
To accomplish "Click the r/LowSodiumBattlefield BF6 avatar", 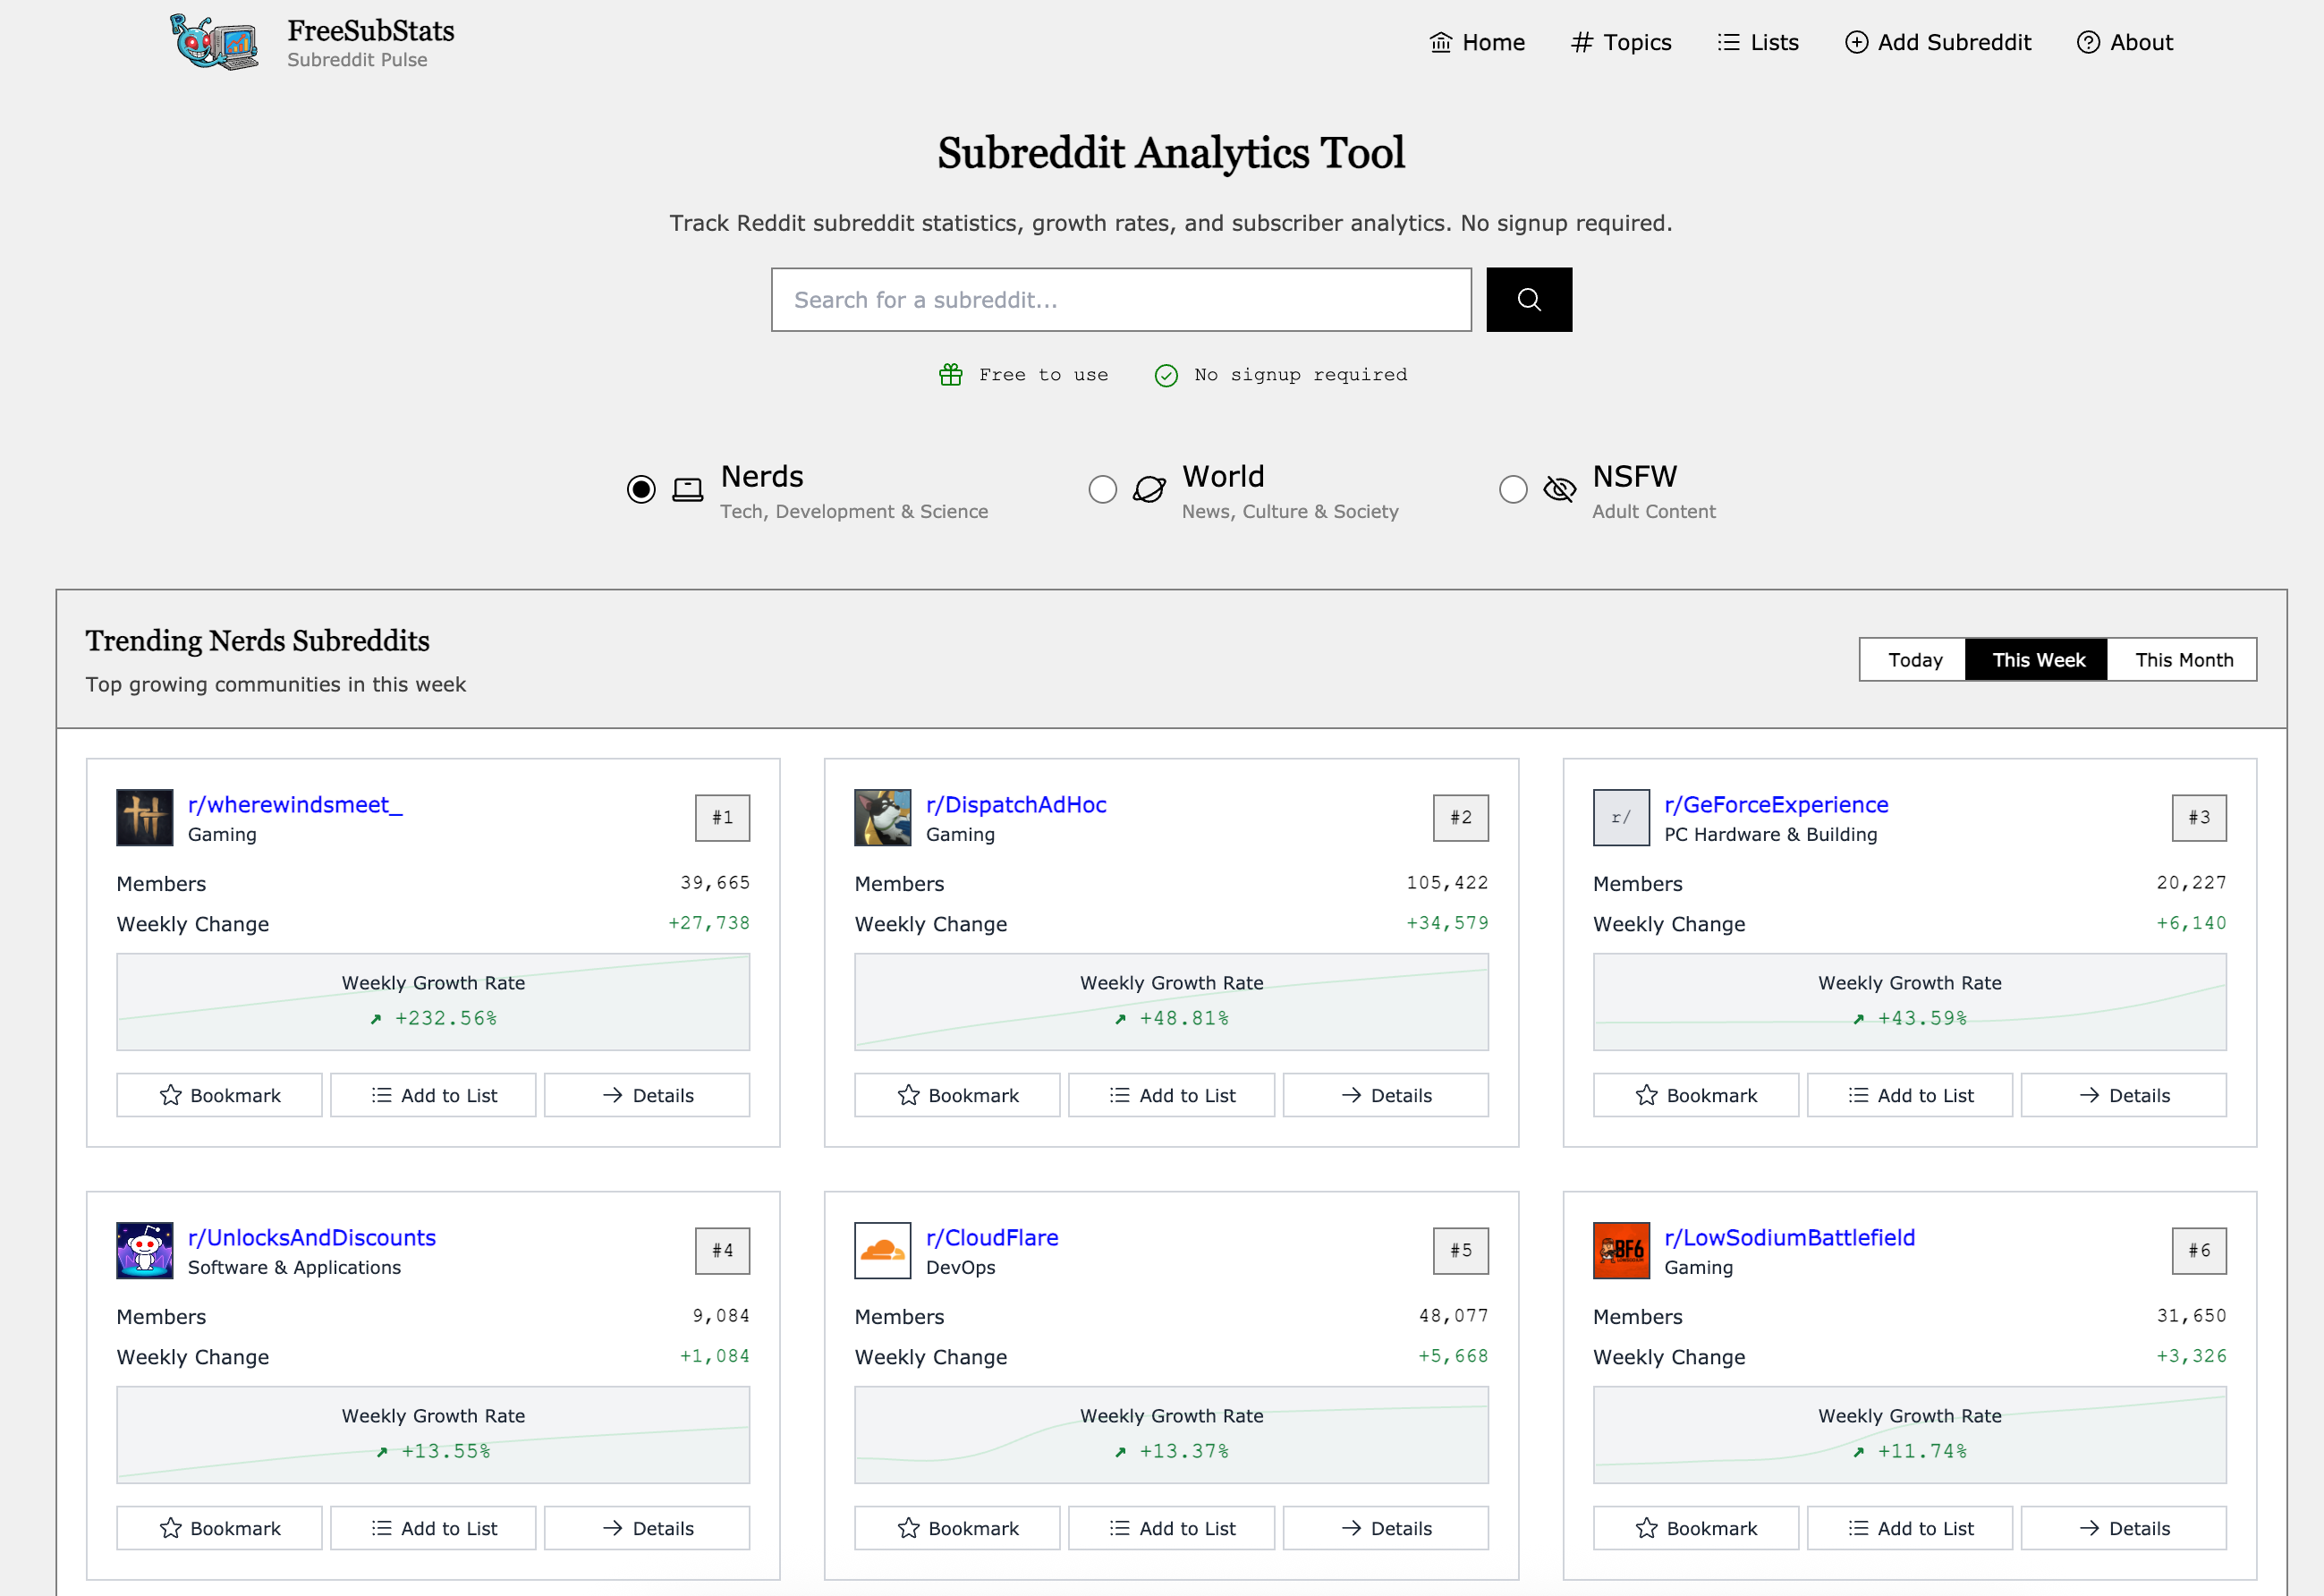I will [x=1620, y=1250].
